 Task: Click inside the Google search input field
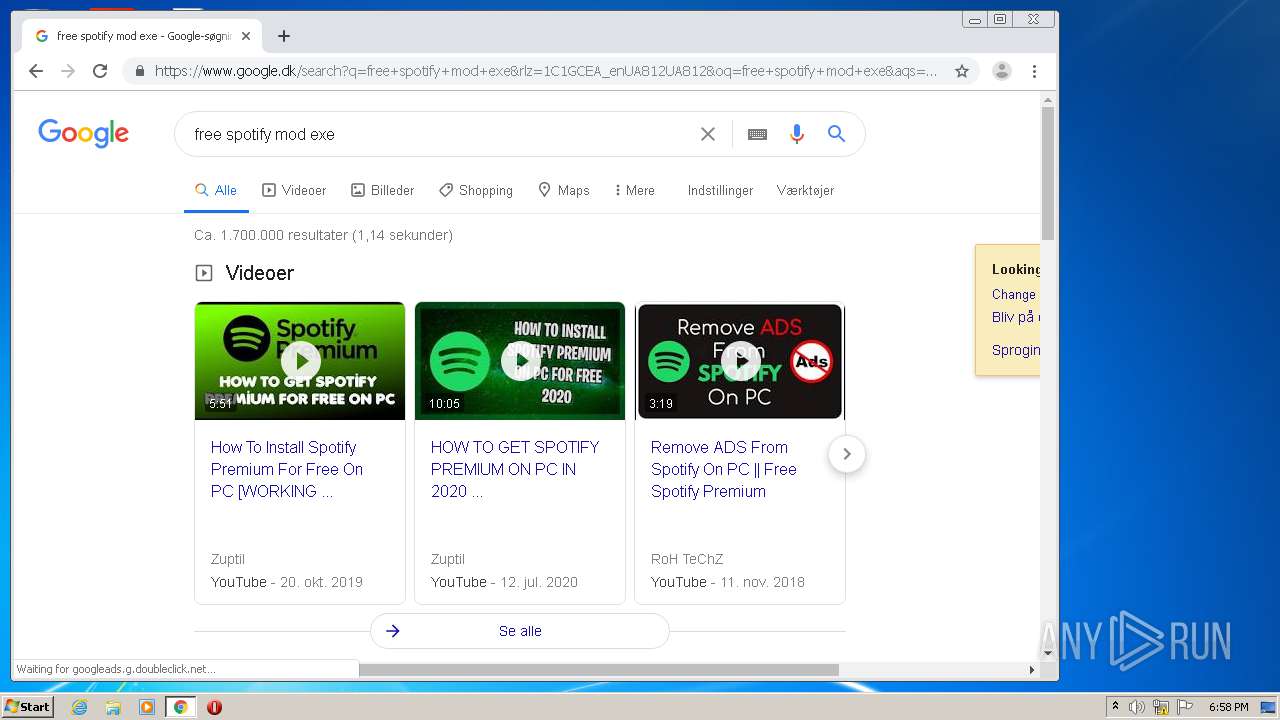click(x=440, y=134)
